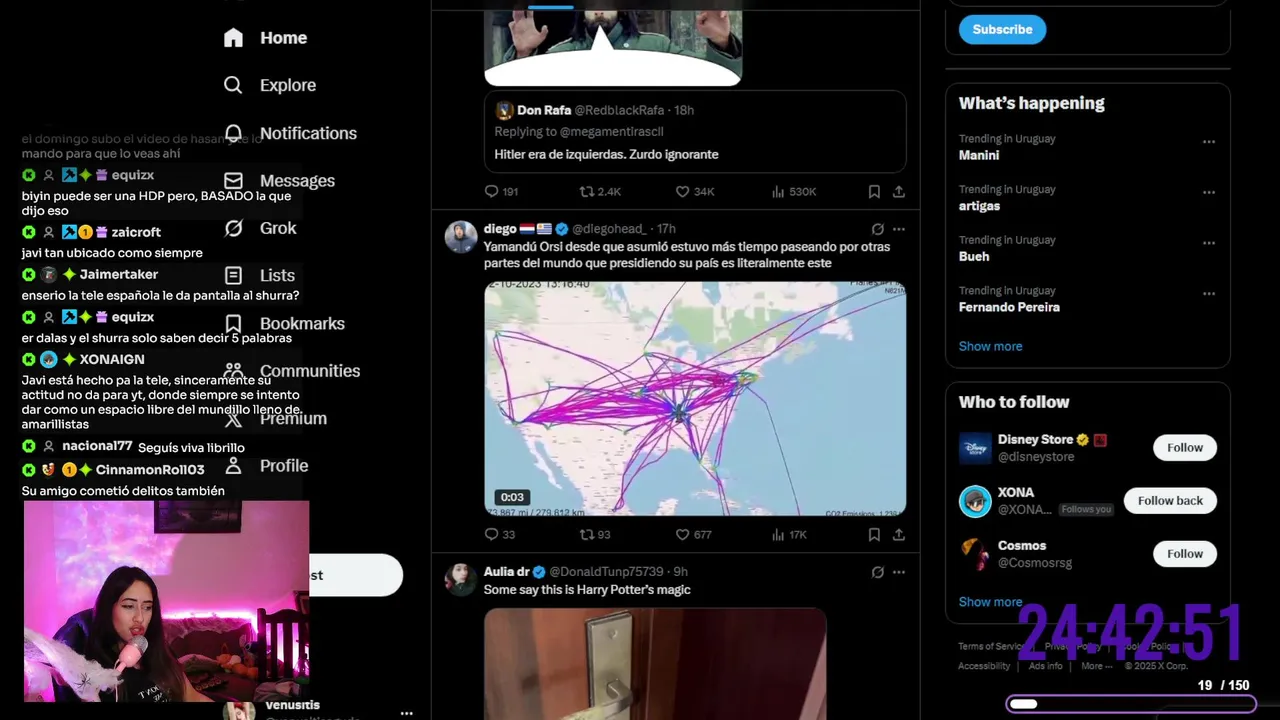Viewport: 1280px width, 720px height.
Task: Click the Subscribe button
Action: [x=1002, y=29]
